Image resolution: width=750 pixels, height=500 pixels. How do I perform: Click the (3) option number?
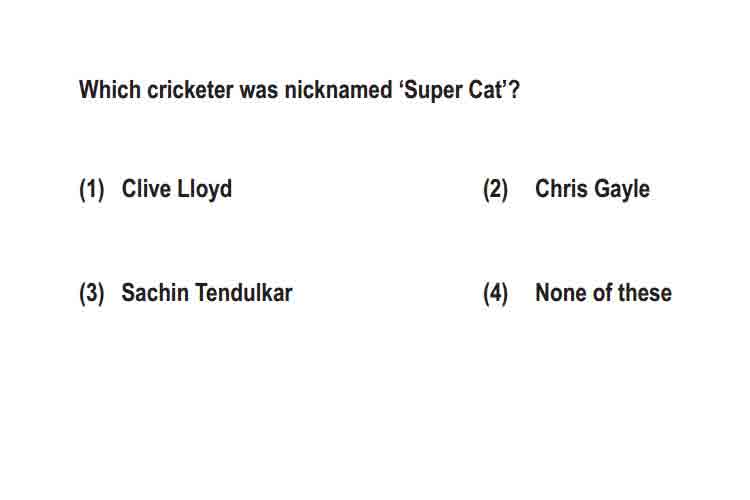point(92,293)
